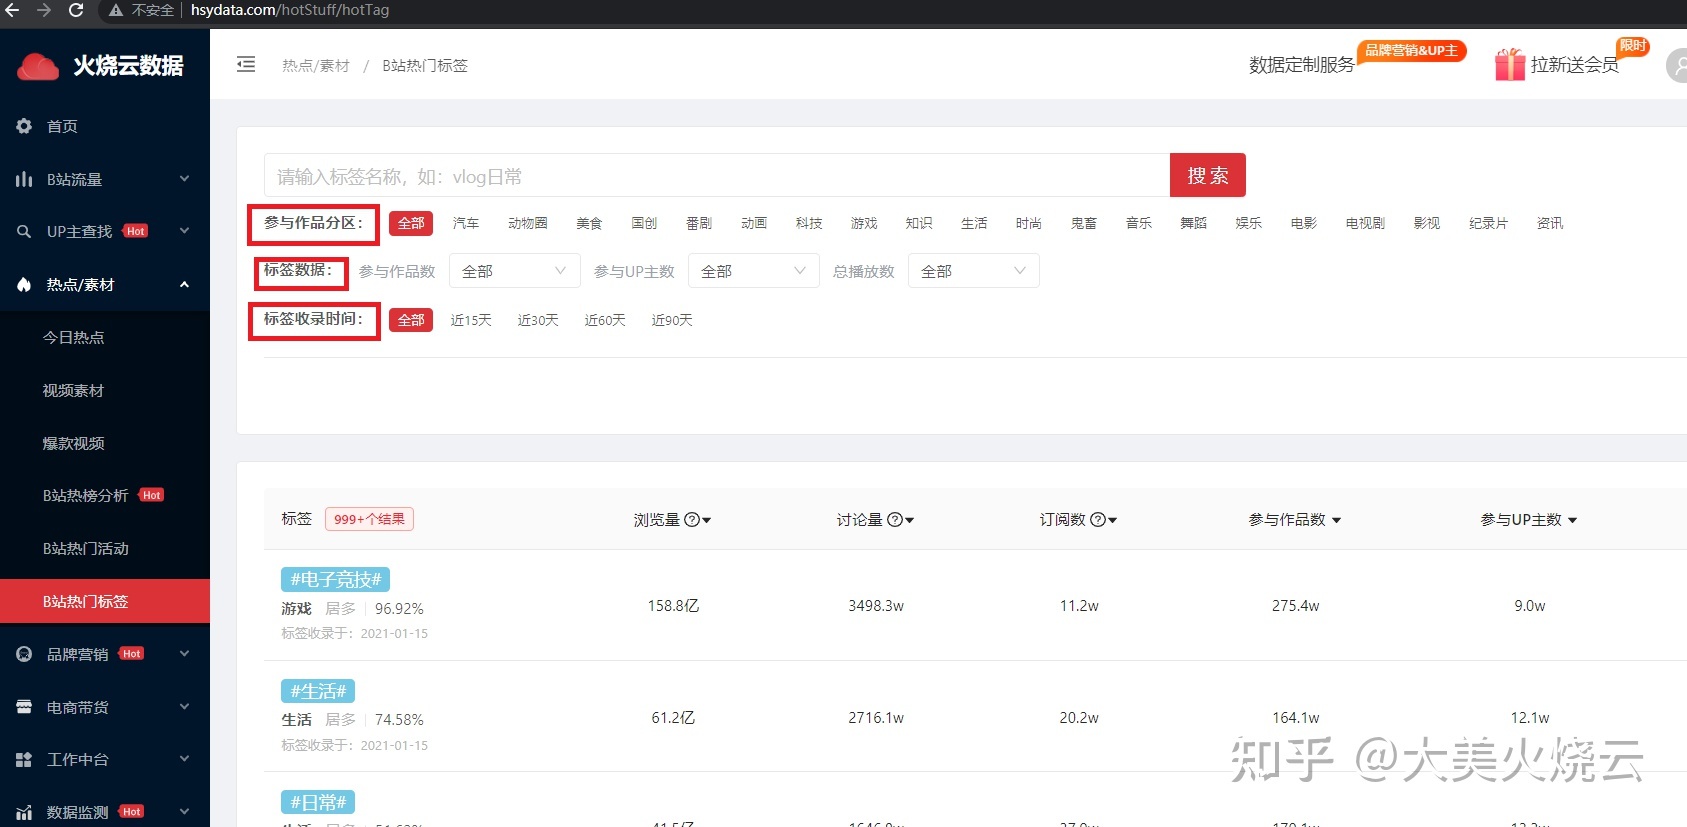1687x827 pixels.
Task: Open the 参与UP主数 dropdown
Action: coord(754,271)
